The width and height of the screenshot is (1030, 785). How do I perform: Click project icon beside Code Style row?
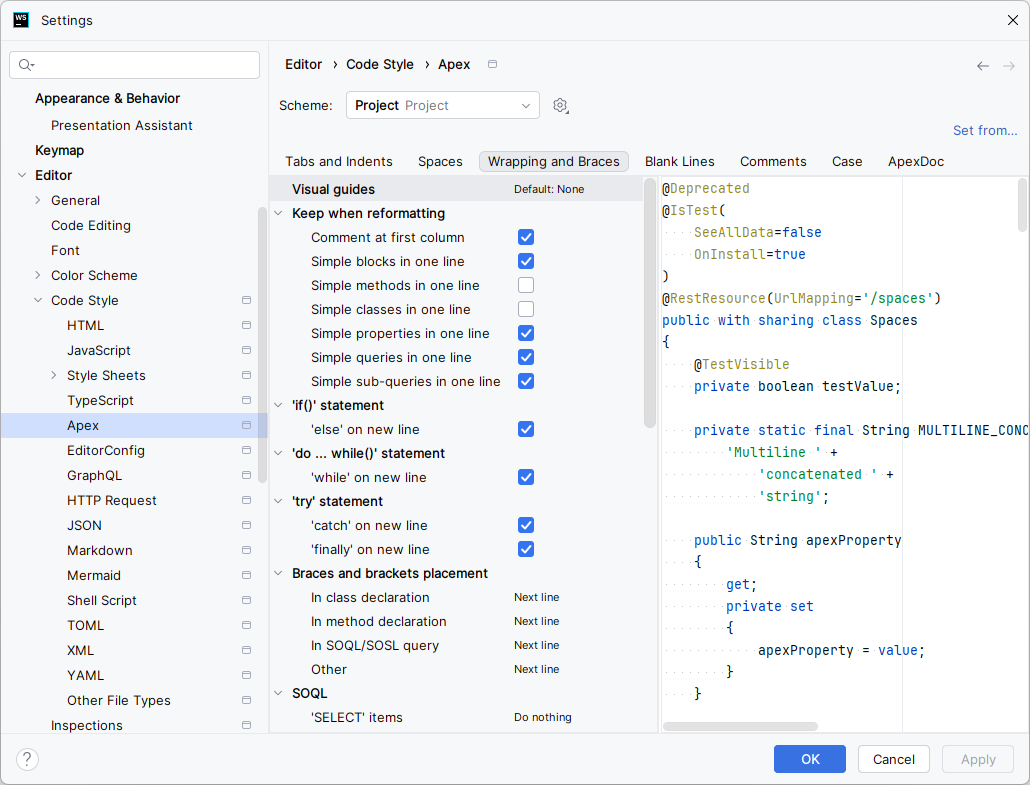[246, 300]
